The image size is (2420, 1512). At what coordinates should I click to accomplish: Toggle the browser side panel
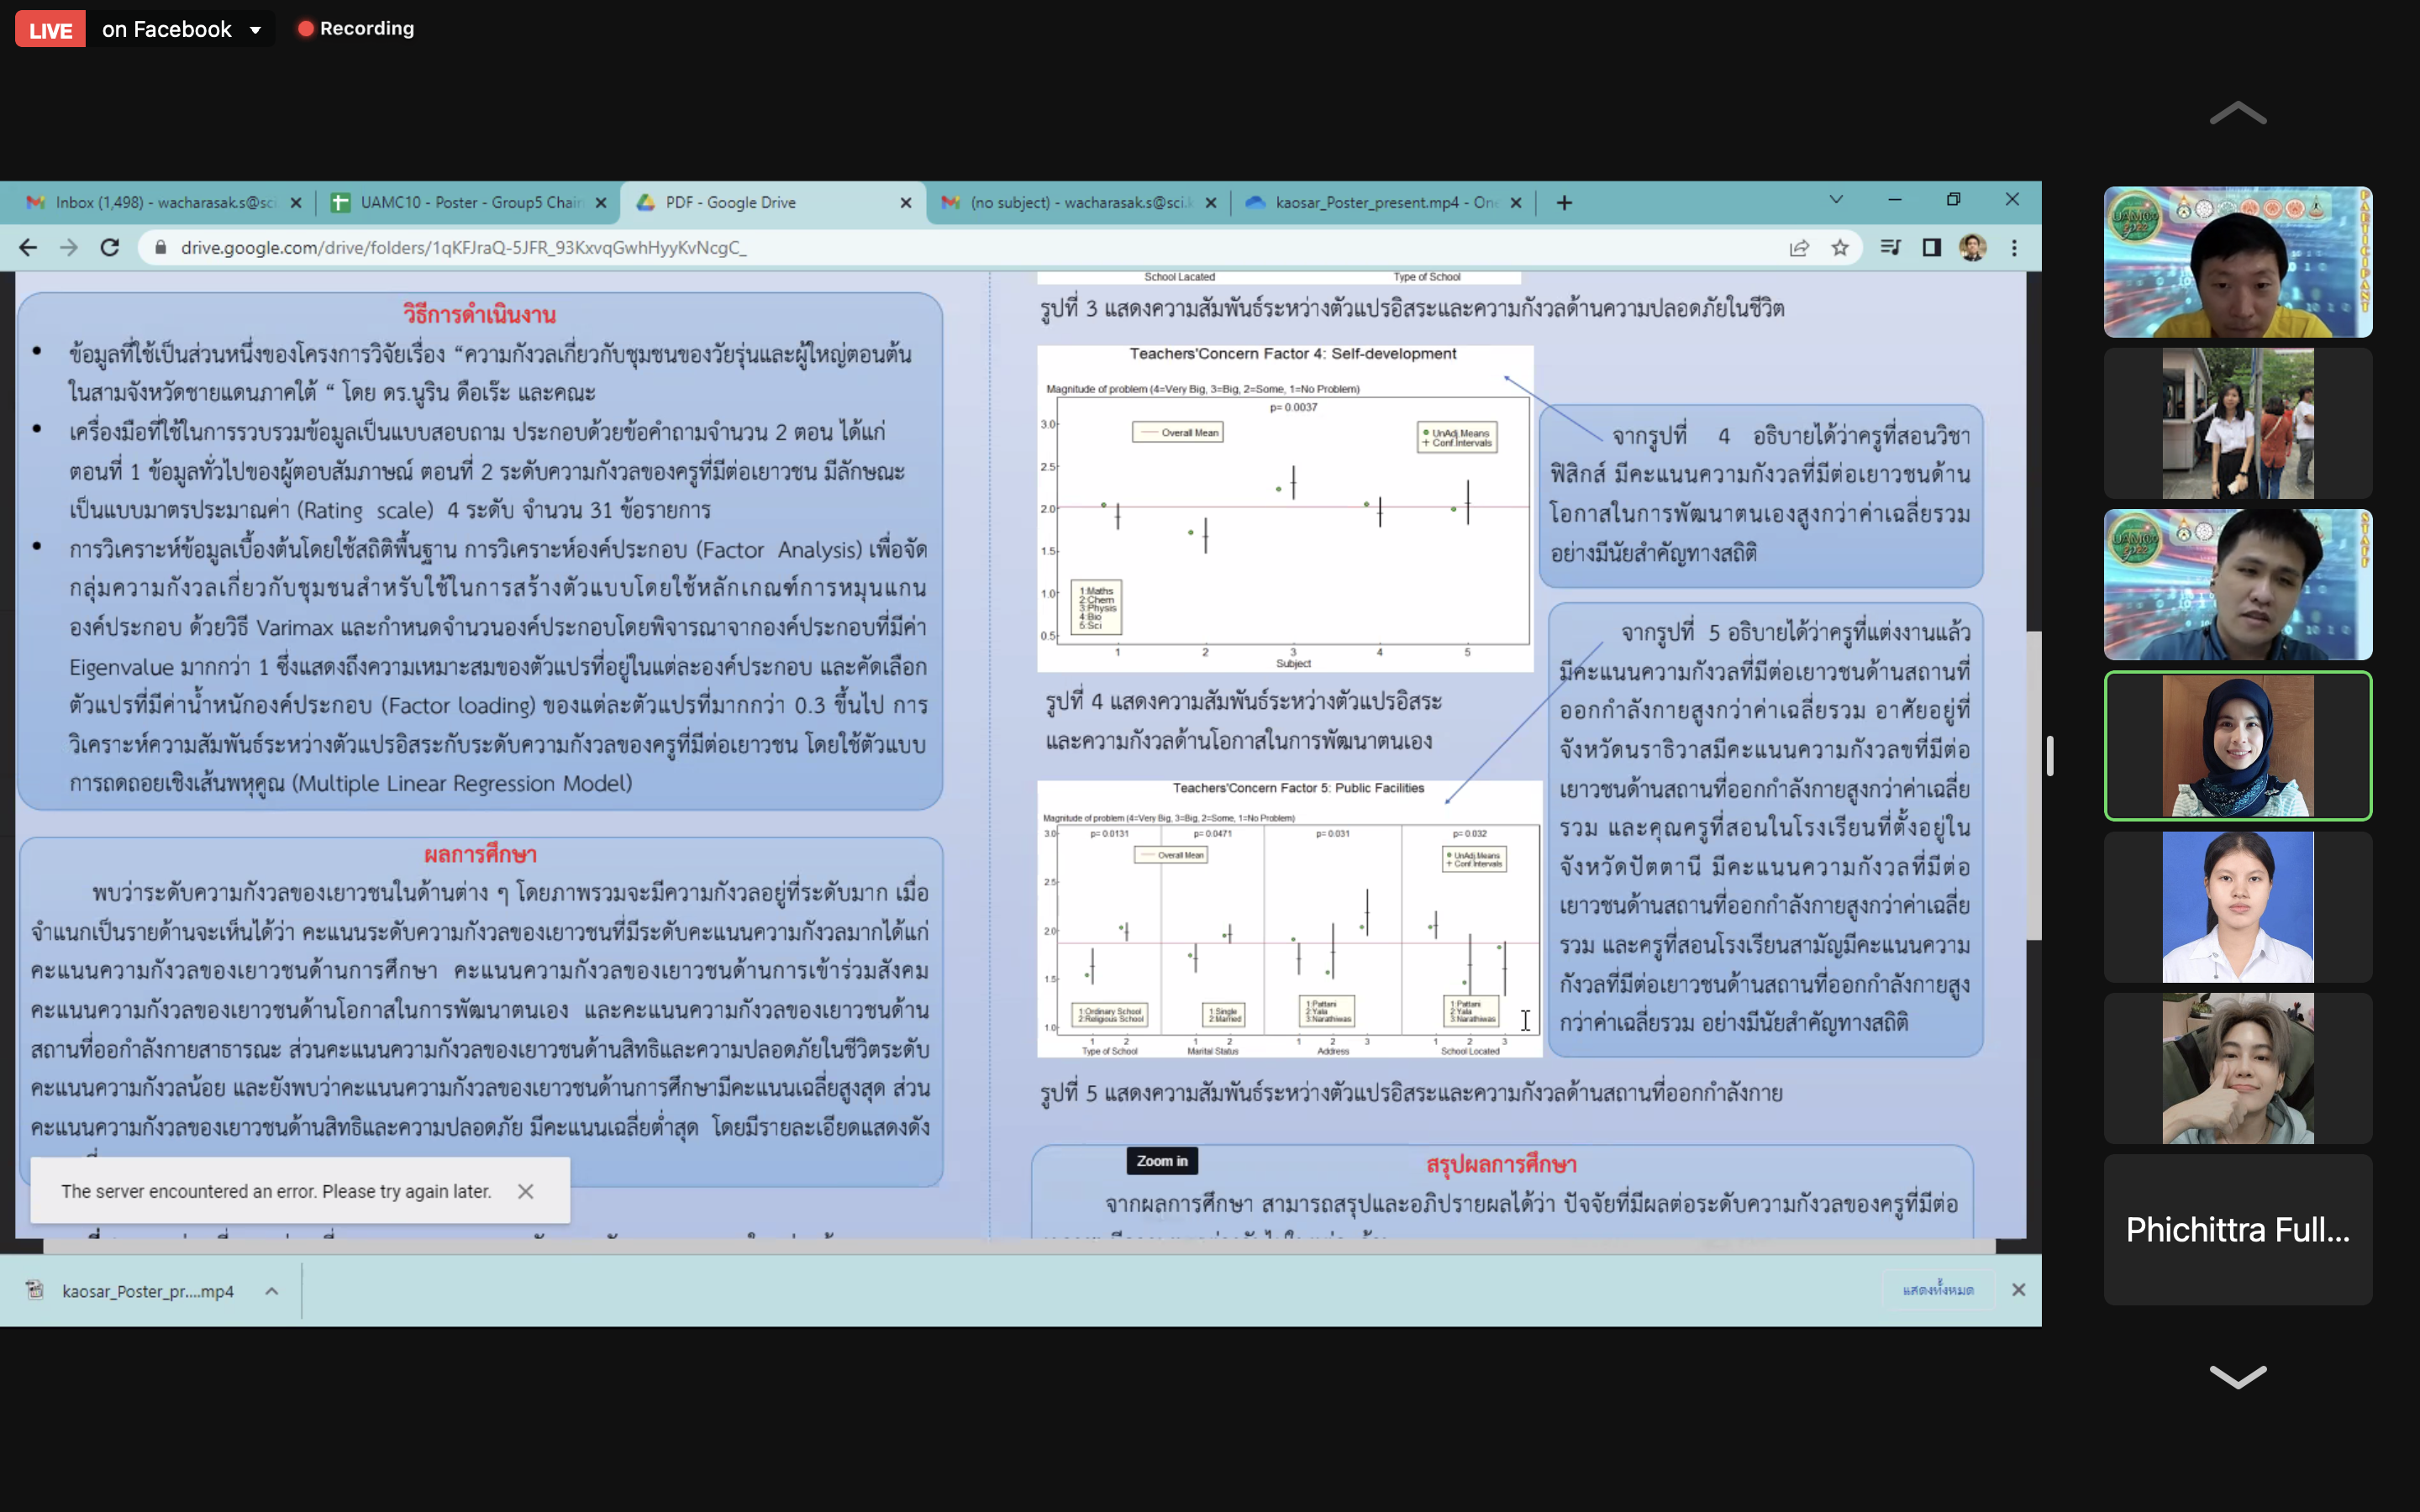(1932, 248)
